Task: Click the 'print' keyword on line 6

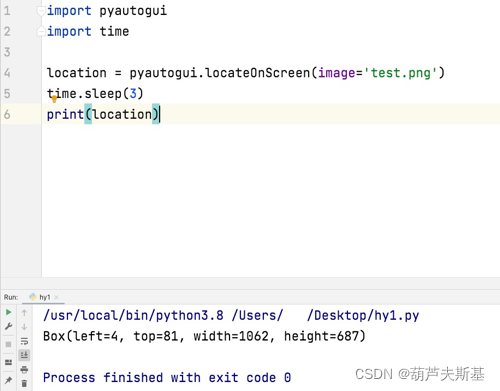Action: tap(65, 114)
